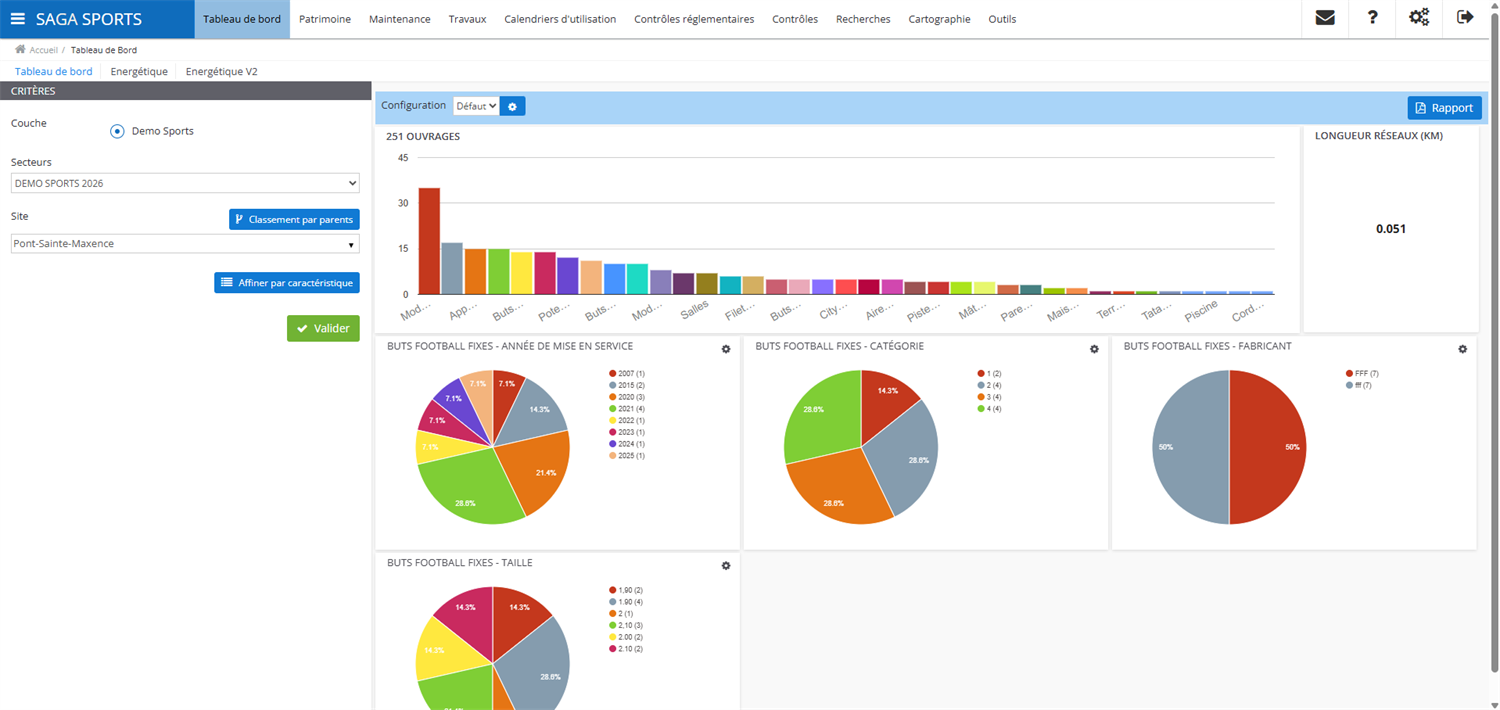Click the logout exit icon

tap(1466, 18)
